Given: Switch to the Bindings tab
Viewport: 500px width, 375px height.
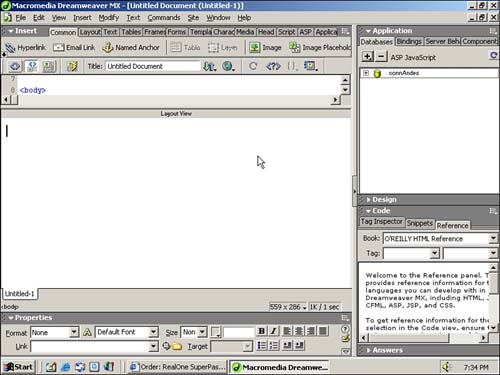Looking at the screenshot, I should click(409, 41).
